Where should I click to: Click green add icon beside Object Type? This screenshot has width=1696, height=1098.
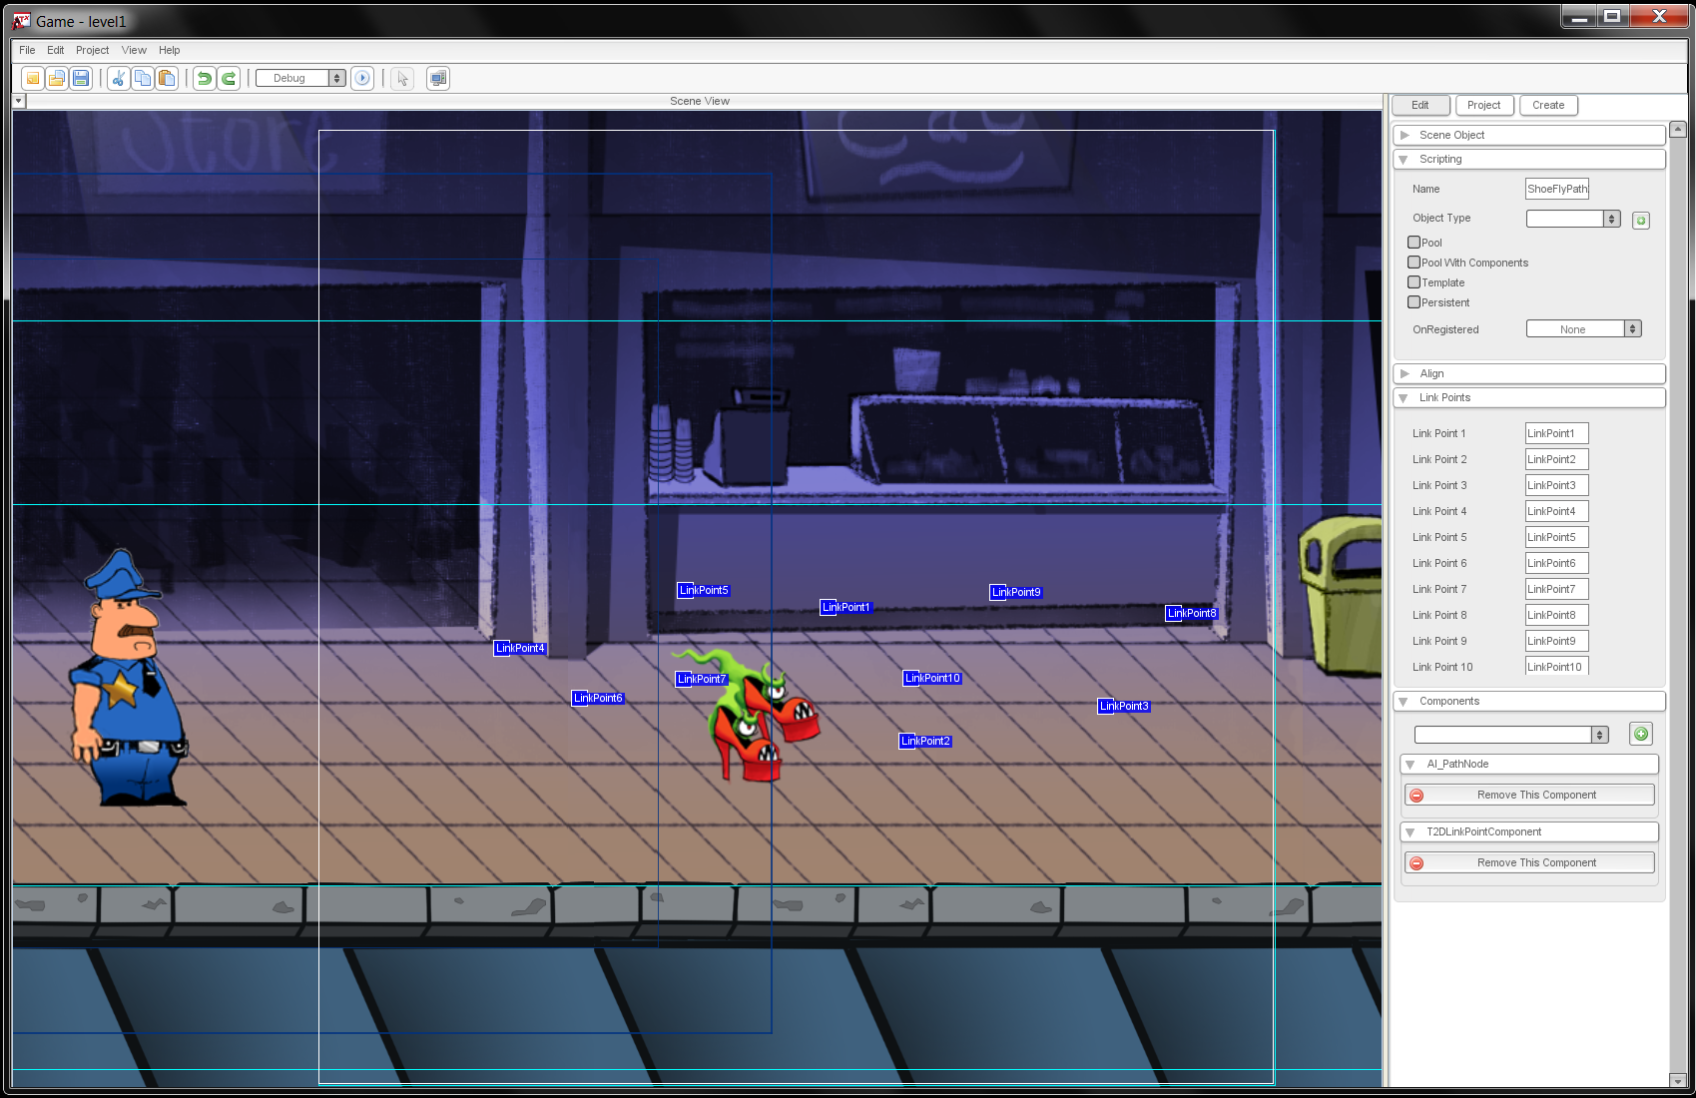(x=1640, y=220)
